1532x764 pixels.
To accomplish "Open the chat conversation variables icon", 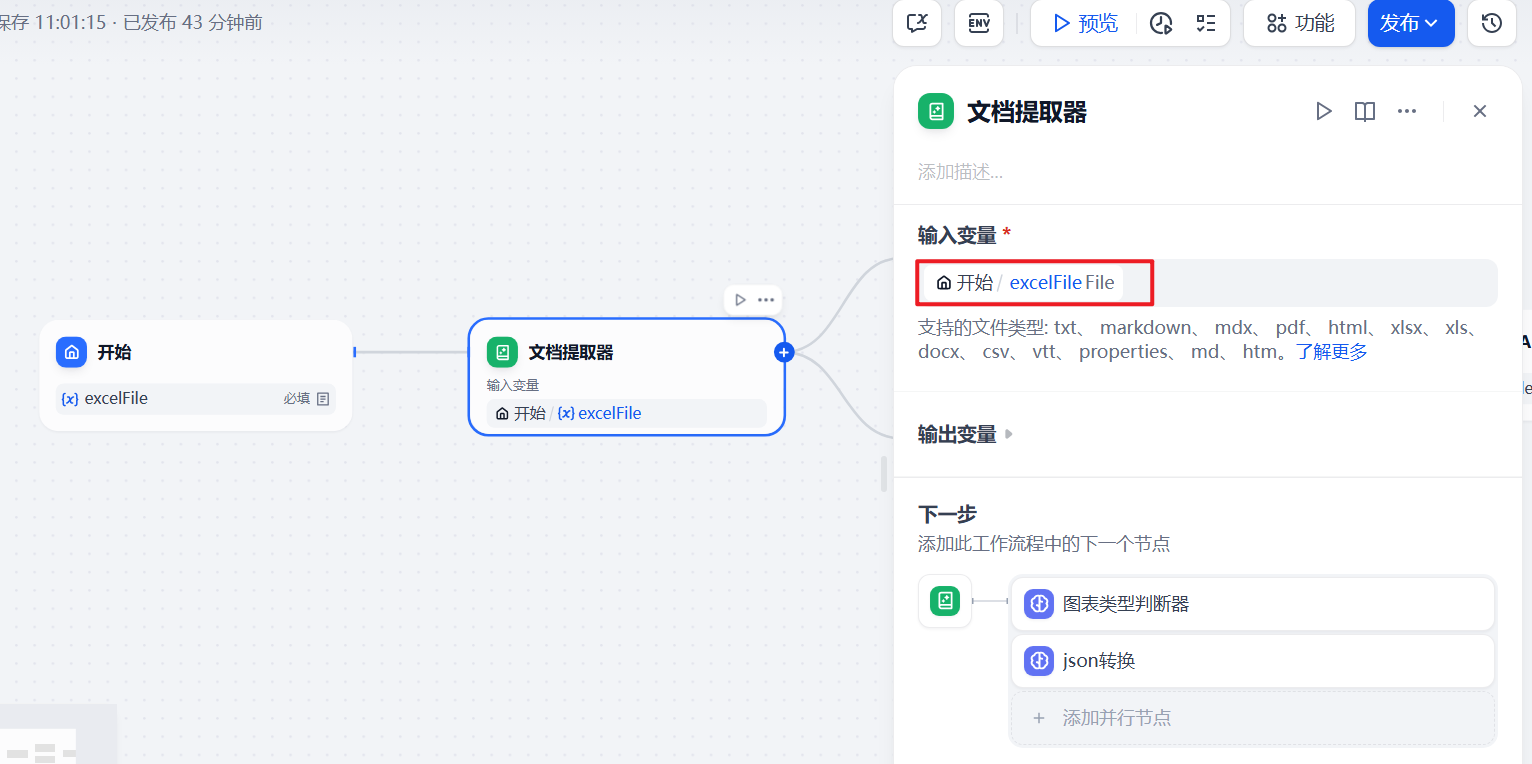I will click(916, 23).
